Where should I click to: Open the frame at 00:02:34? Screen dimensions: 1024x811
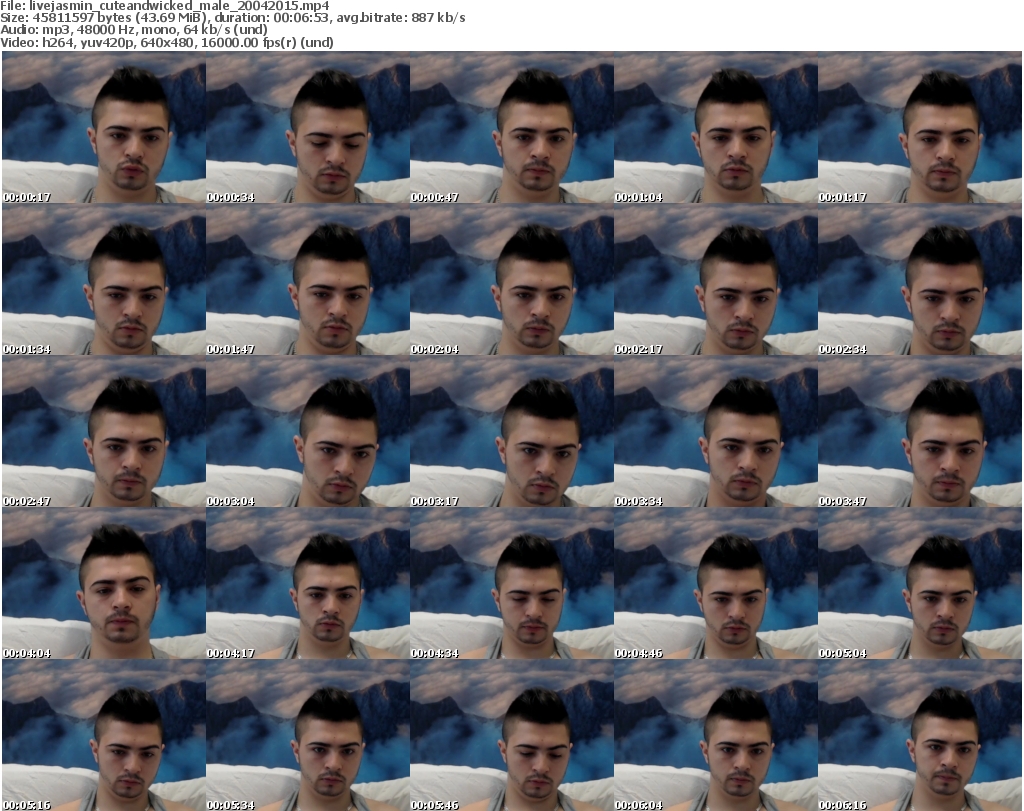click(x=920, y=279)
